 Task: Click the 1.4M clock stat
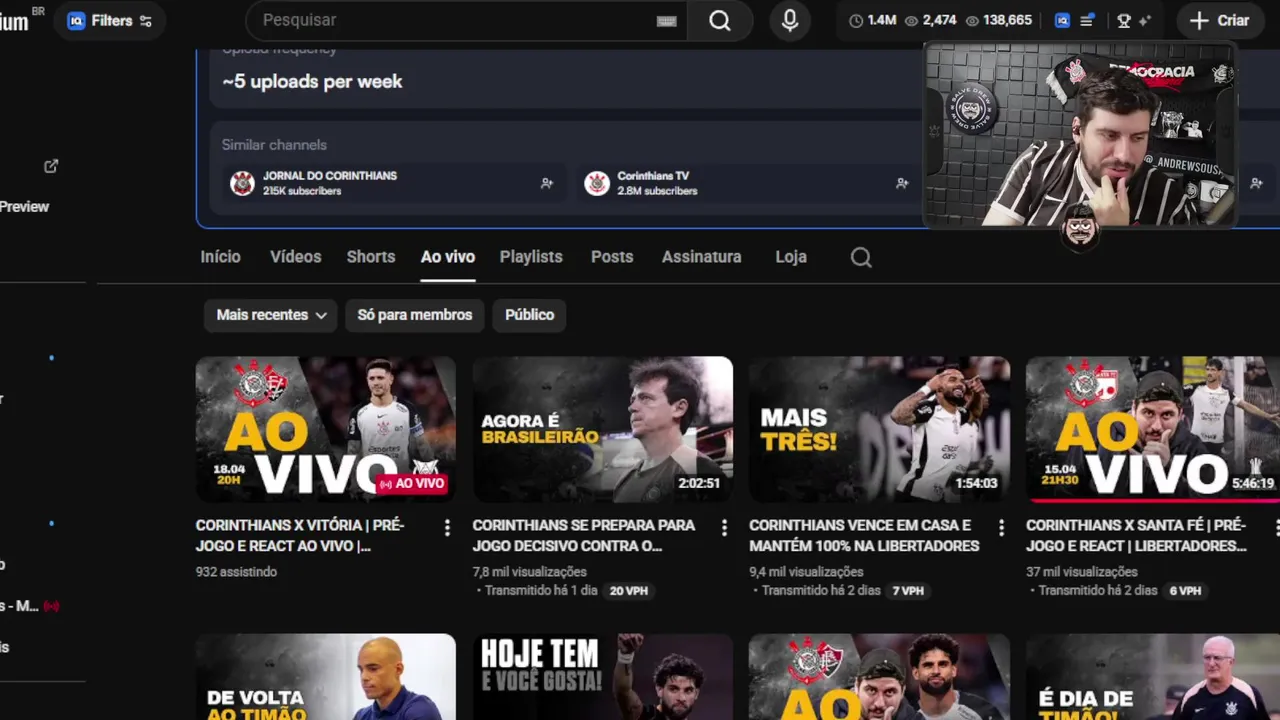872,20
